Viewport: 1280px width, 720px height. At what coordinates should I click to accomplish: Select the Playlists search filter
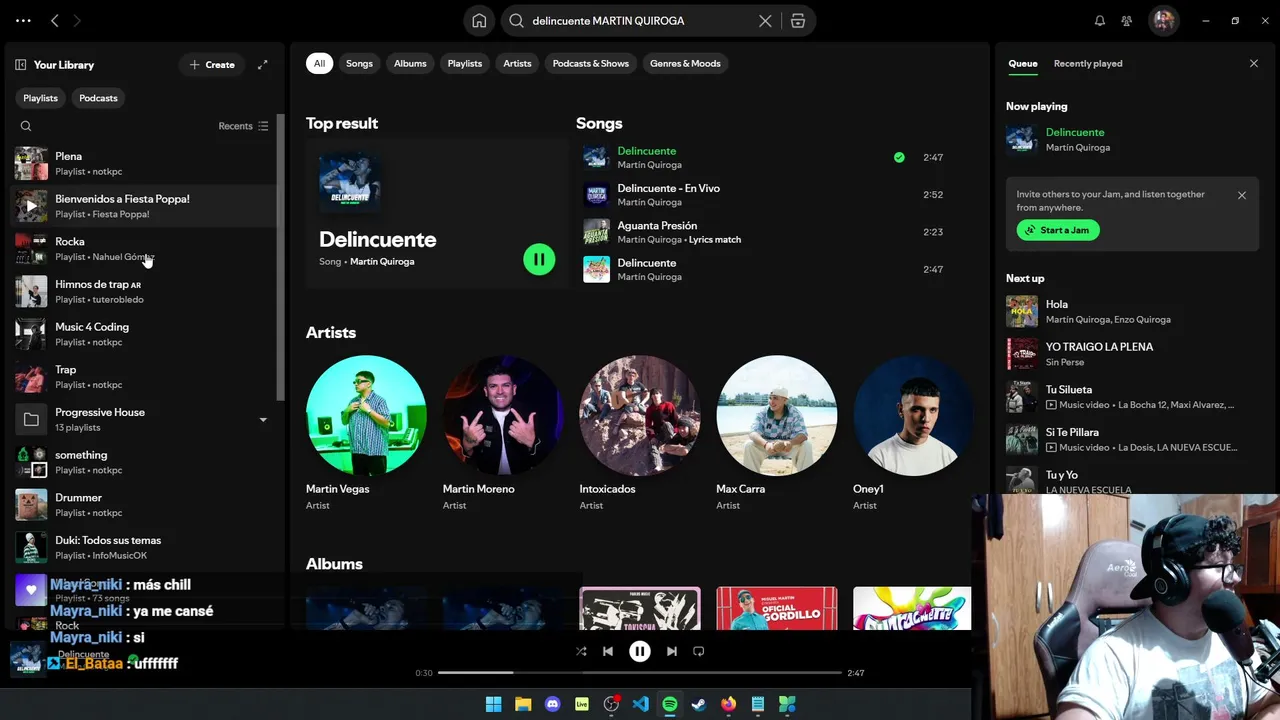(x=464, y=63)
